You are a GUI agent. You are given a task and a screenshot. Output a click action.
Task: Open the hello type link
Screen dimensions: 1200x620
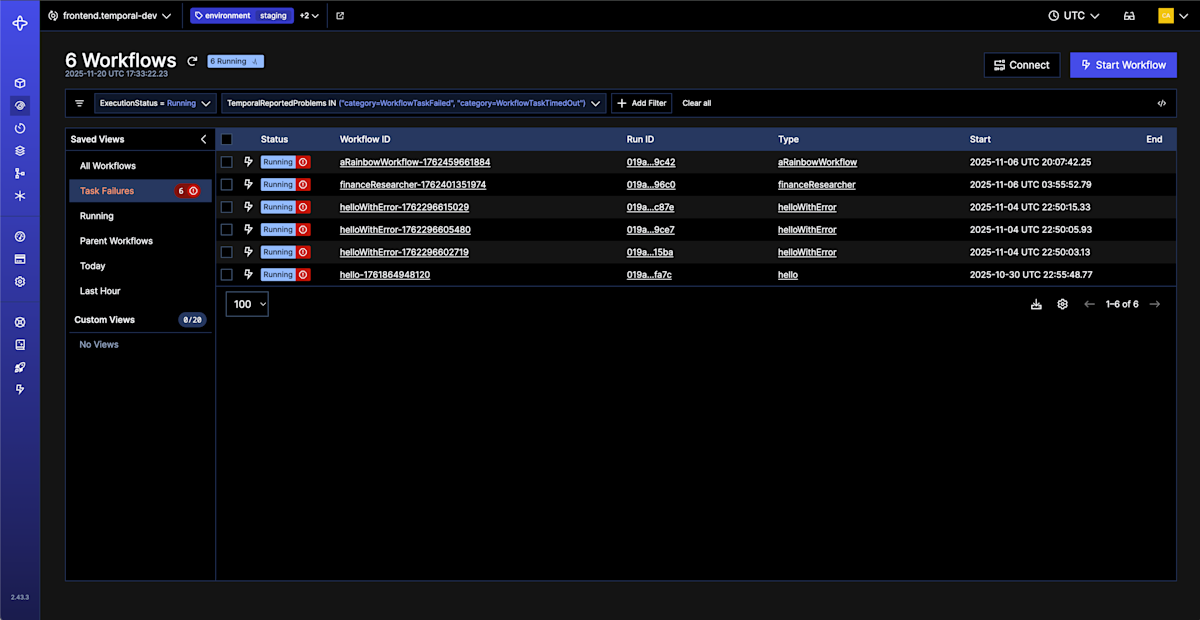click(x=788, y=275)
